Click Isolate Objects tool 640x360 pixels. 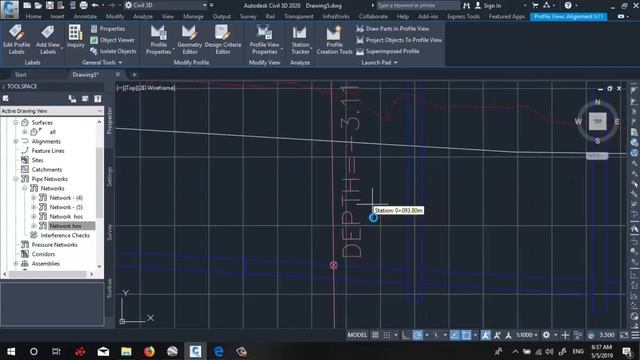[113, 51]
